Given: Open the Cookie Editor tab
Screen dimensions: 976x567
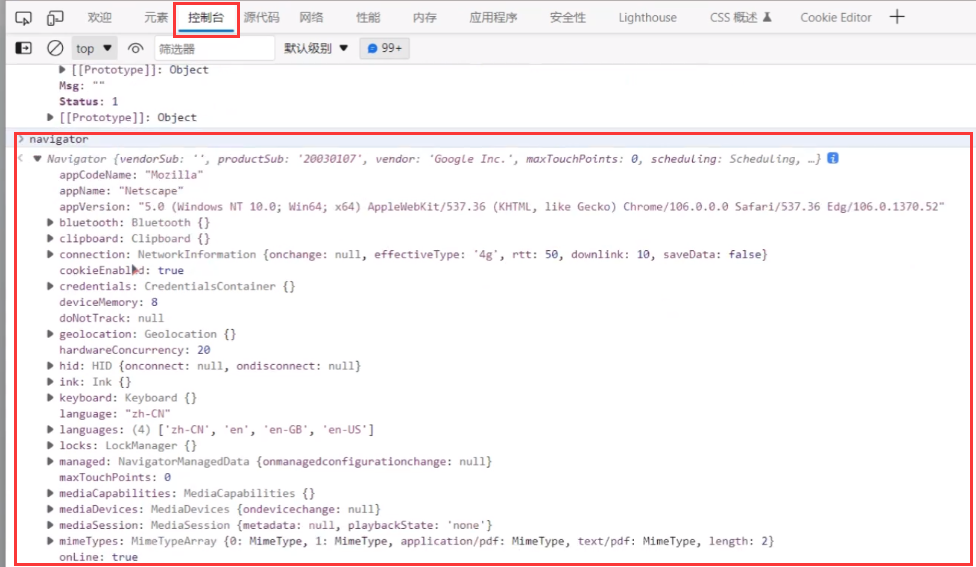Looking at the screenshot, I should 835,18.
